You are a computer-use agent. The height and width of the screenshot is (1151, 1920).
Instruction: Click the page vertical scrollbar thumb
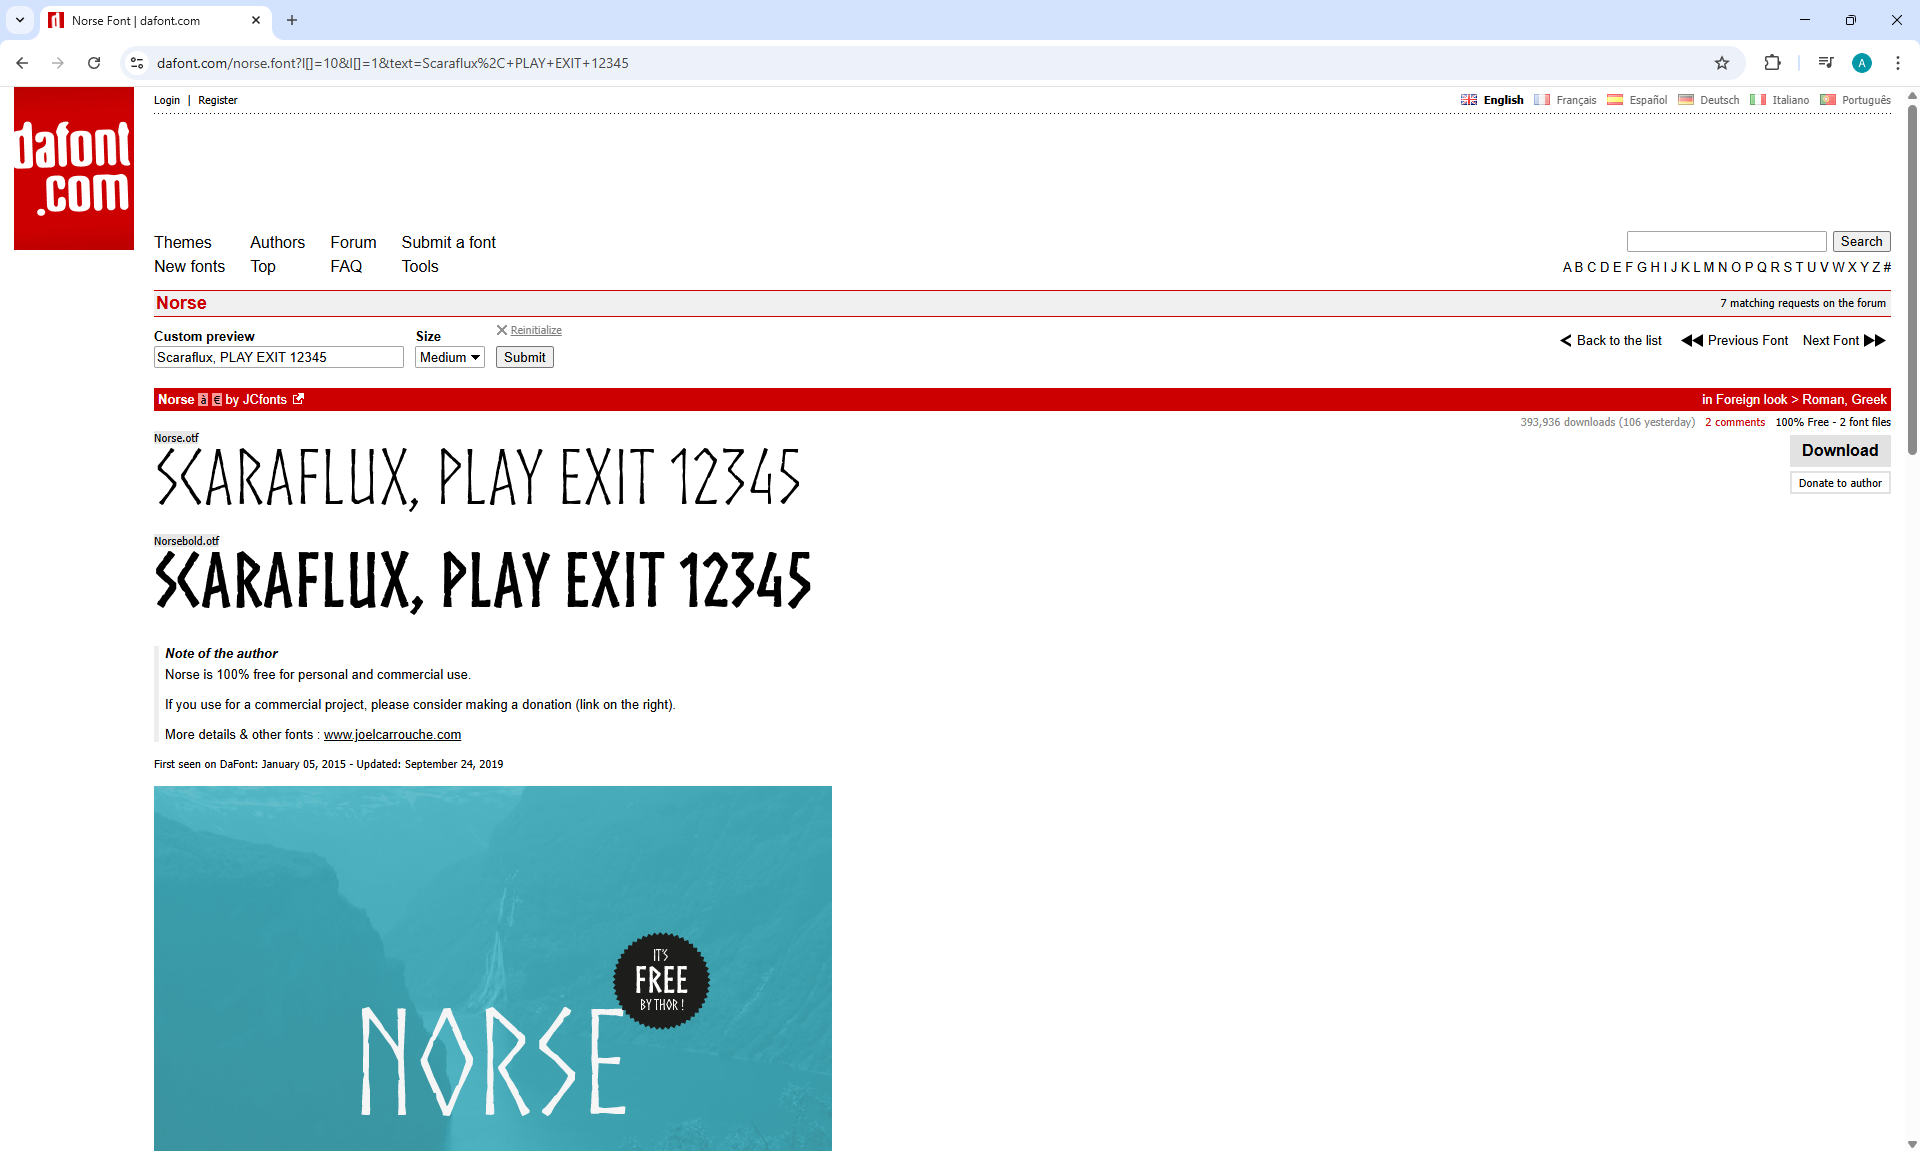point(1911,280)
